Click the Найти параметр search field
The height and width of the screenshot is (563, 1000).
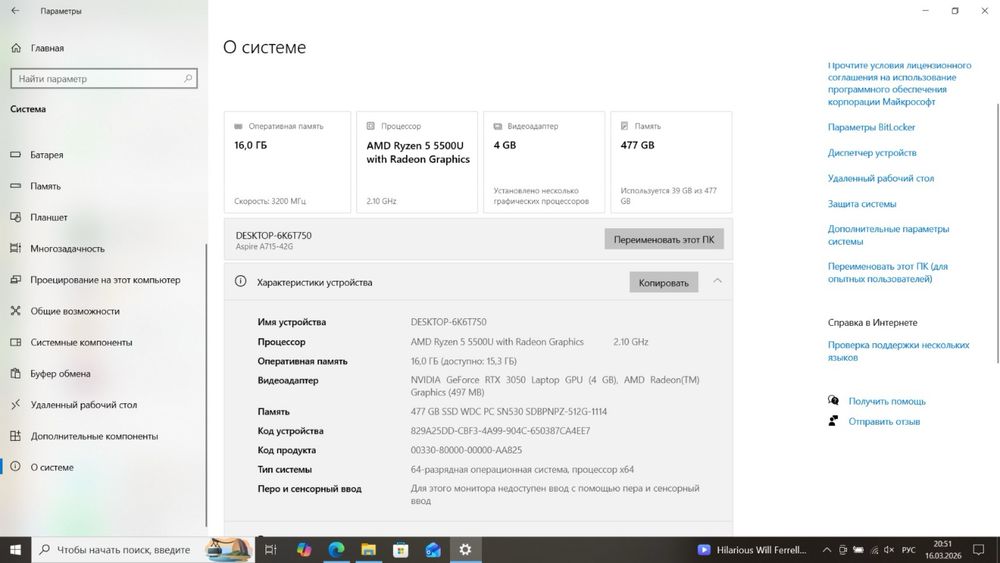point(104,78)
